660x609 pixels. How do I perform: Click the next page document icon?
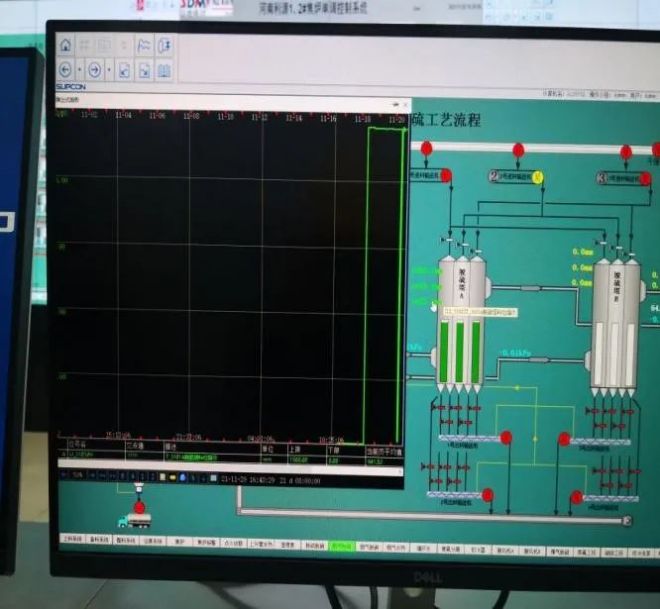coord(144,70)
